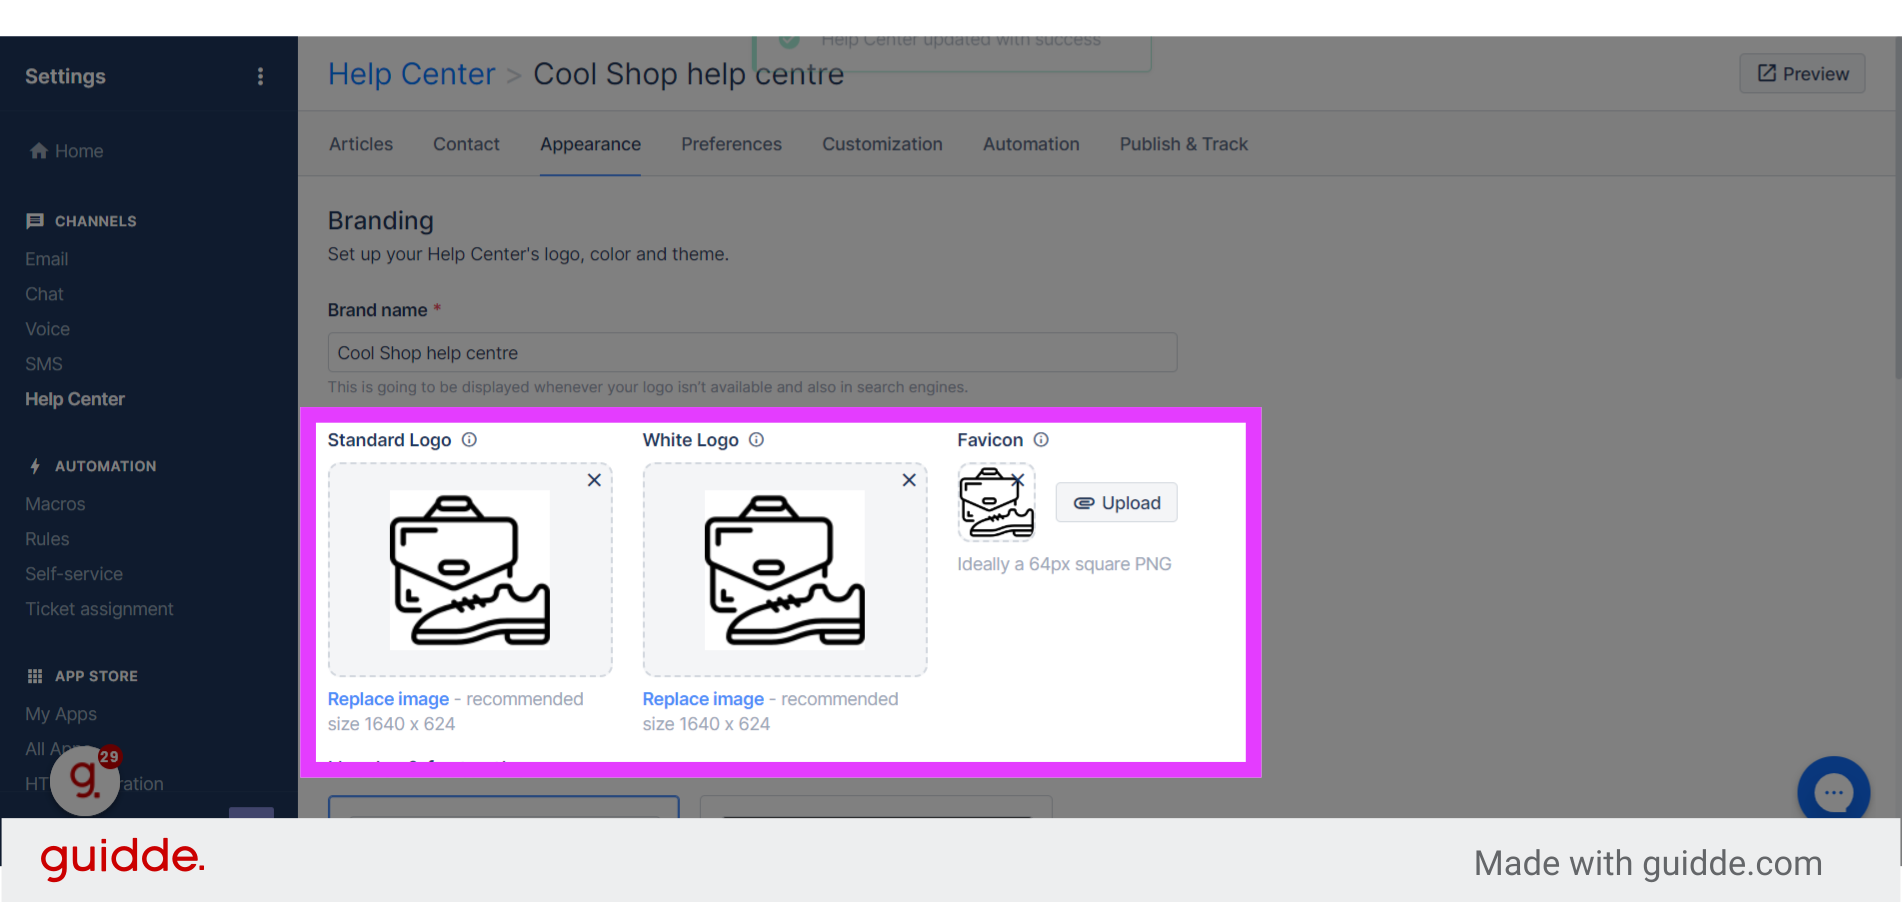Click the White Logo info icon
Image resolution: width=1902 pixels, height=902 pixels.
[756, 440]
